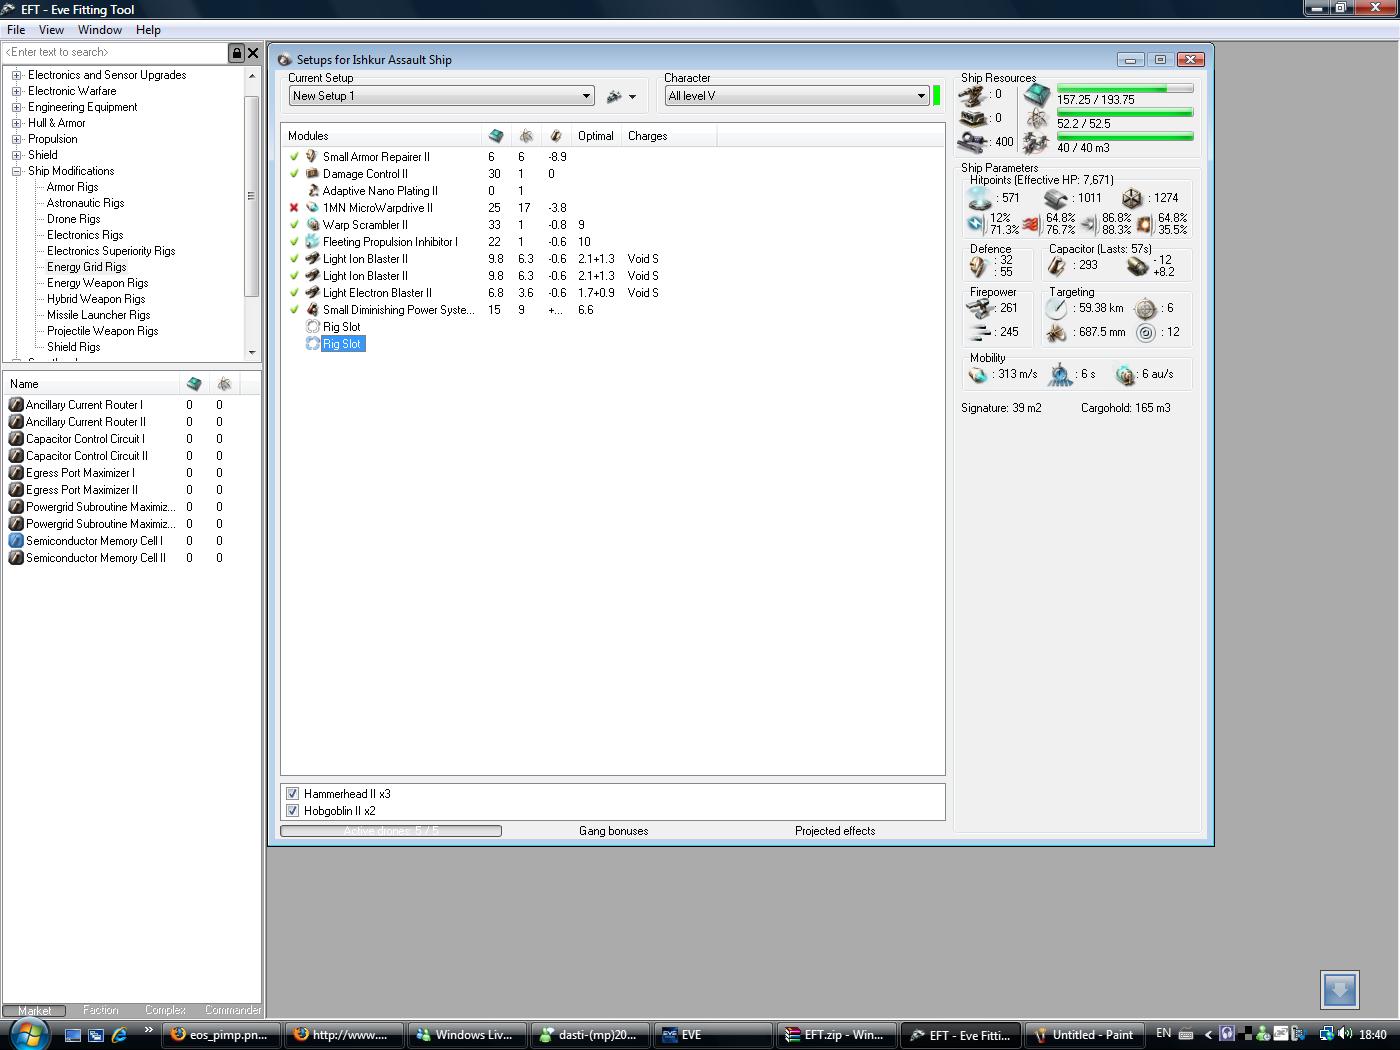Screen dimensions: 1400x1050
Task: Collapse the Ship Modifications tree node
Action: 16,171
